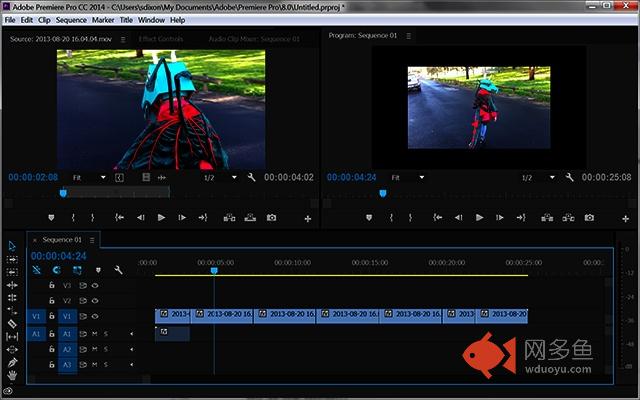Open the Clip menu
The image size is (640, 400).
tap(44, 20)
